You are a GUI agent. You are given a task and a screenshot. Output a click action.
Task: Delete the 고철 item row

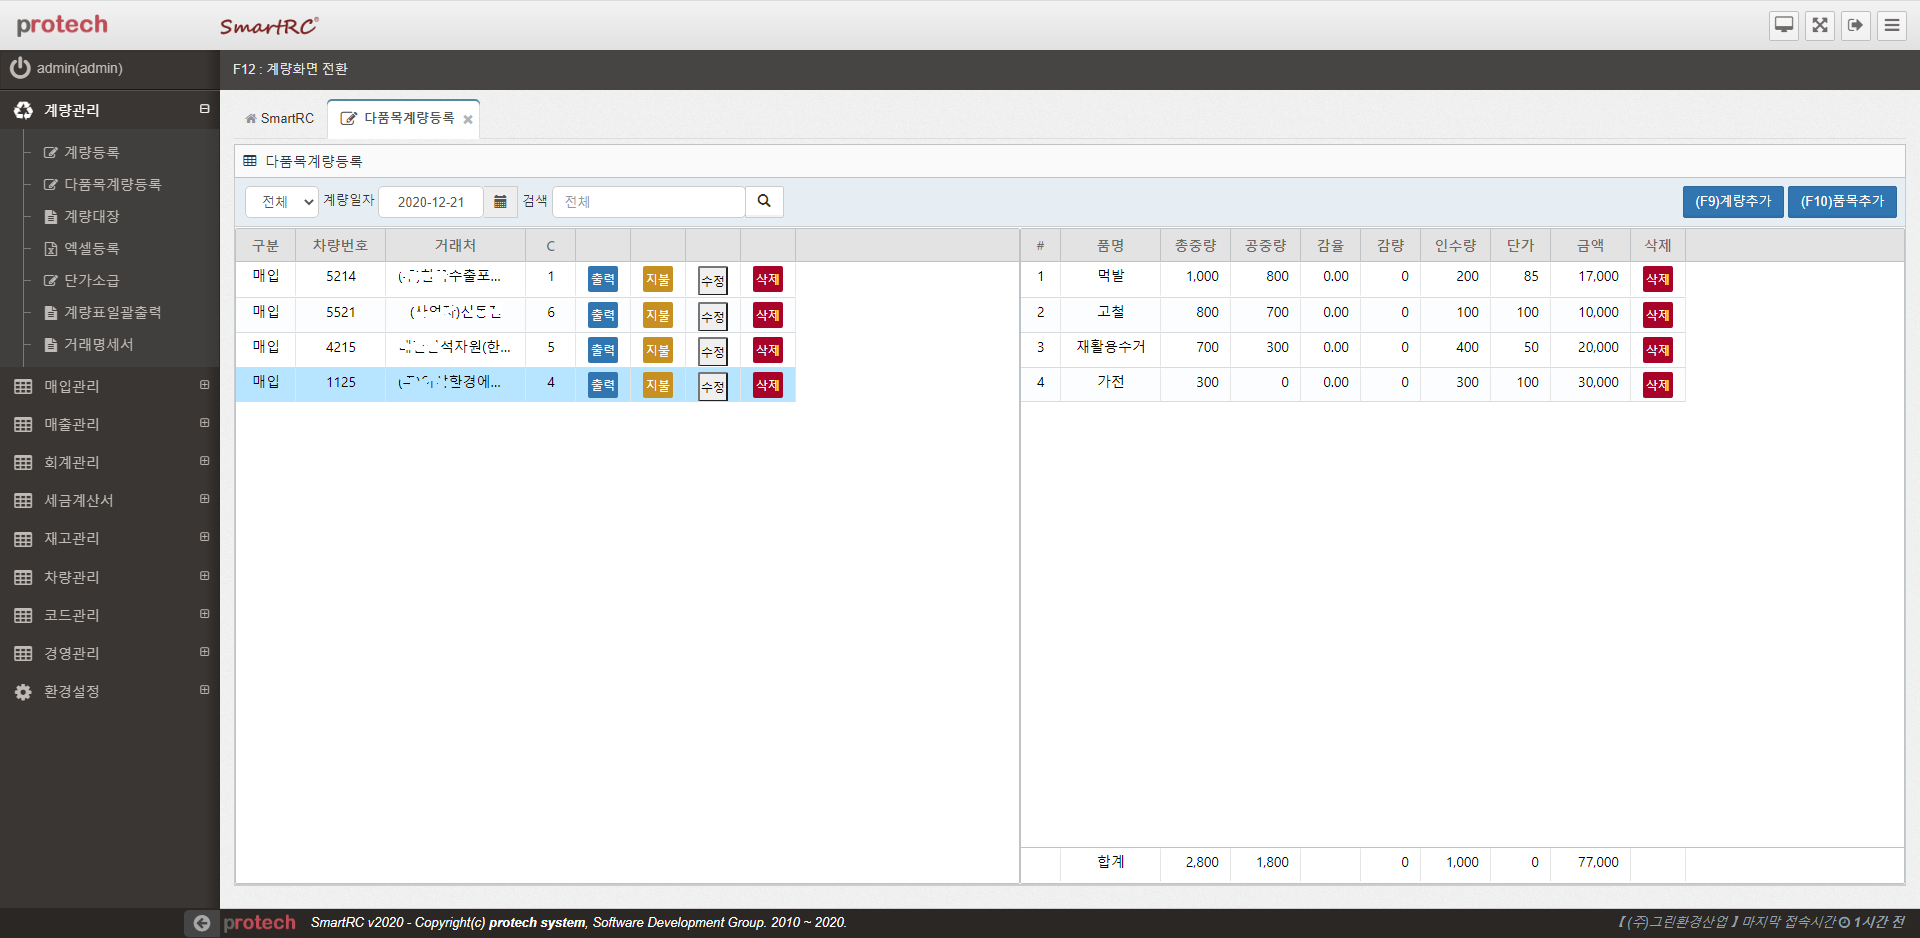tap(1657, 314)
